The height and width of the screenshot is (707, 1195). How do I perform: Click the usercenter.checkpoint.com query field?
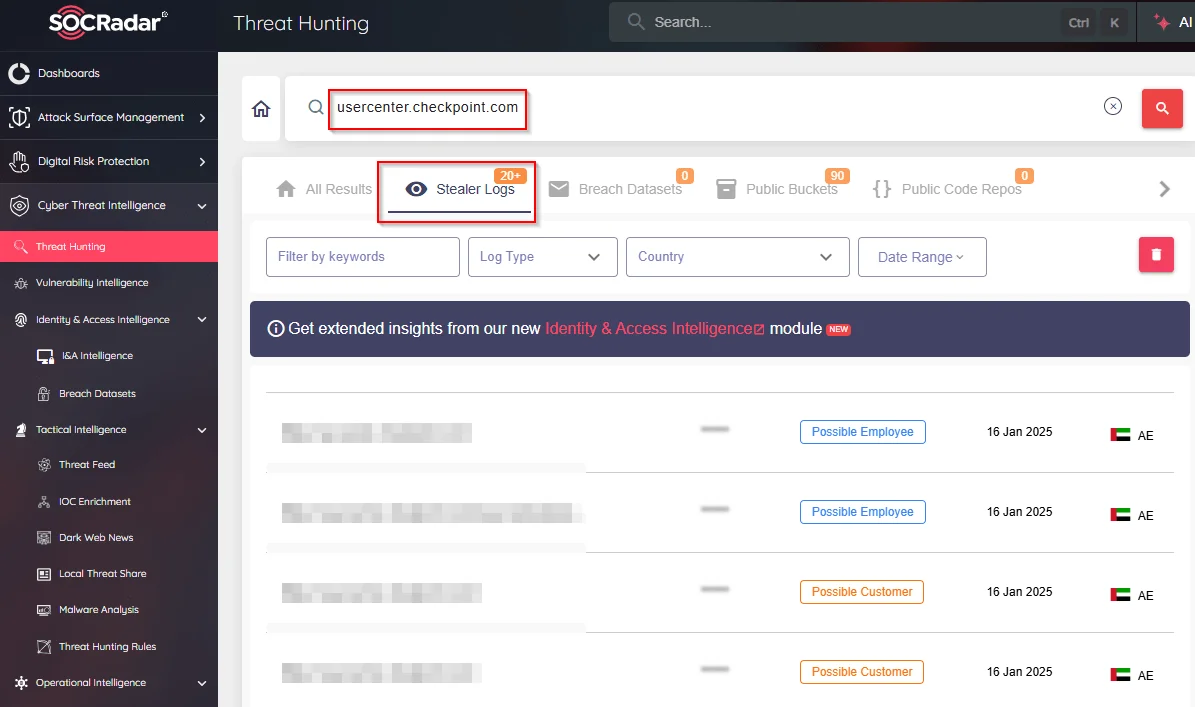click(x=428, y=107)
